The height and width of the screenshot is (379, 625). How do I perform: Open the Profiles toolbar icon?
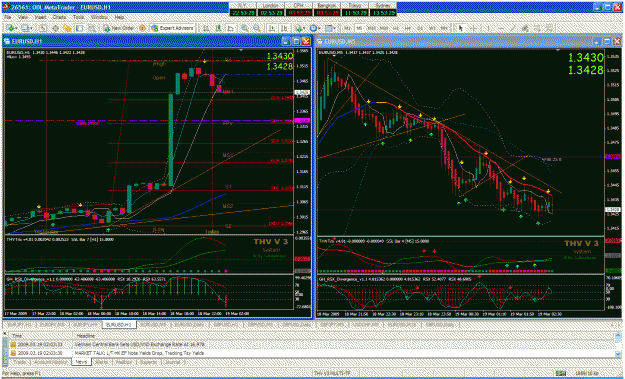pos(26,28)
